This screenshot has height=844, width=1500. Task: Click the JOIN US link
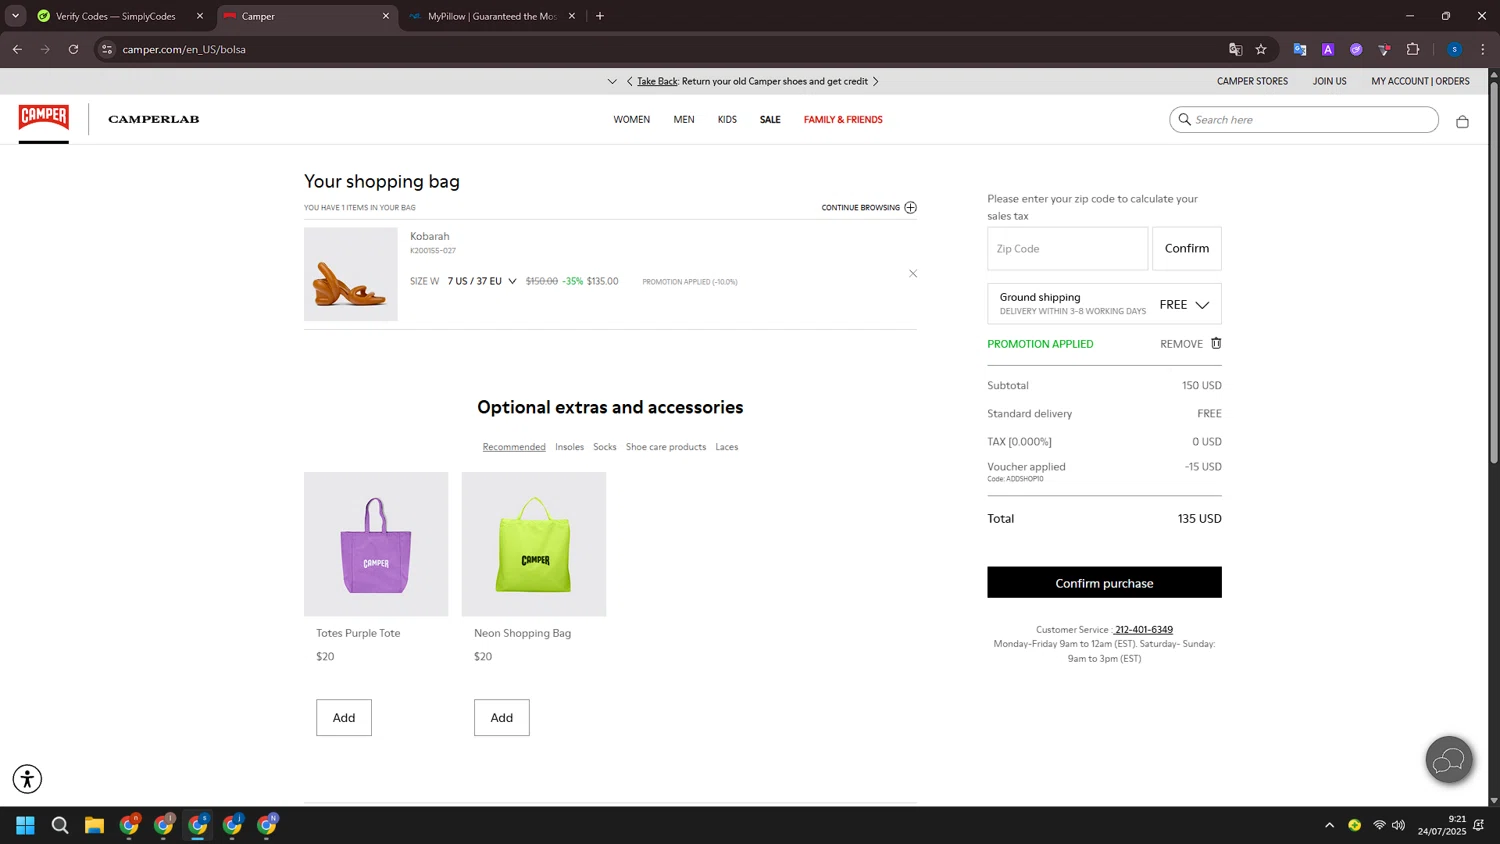coord(1329,81)
